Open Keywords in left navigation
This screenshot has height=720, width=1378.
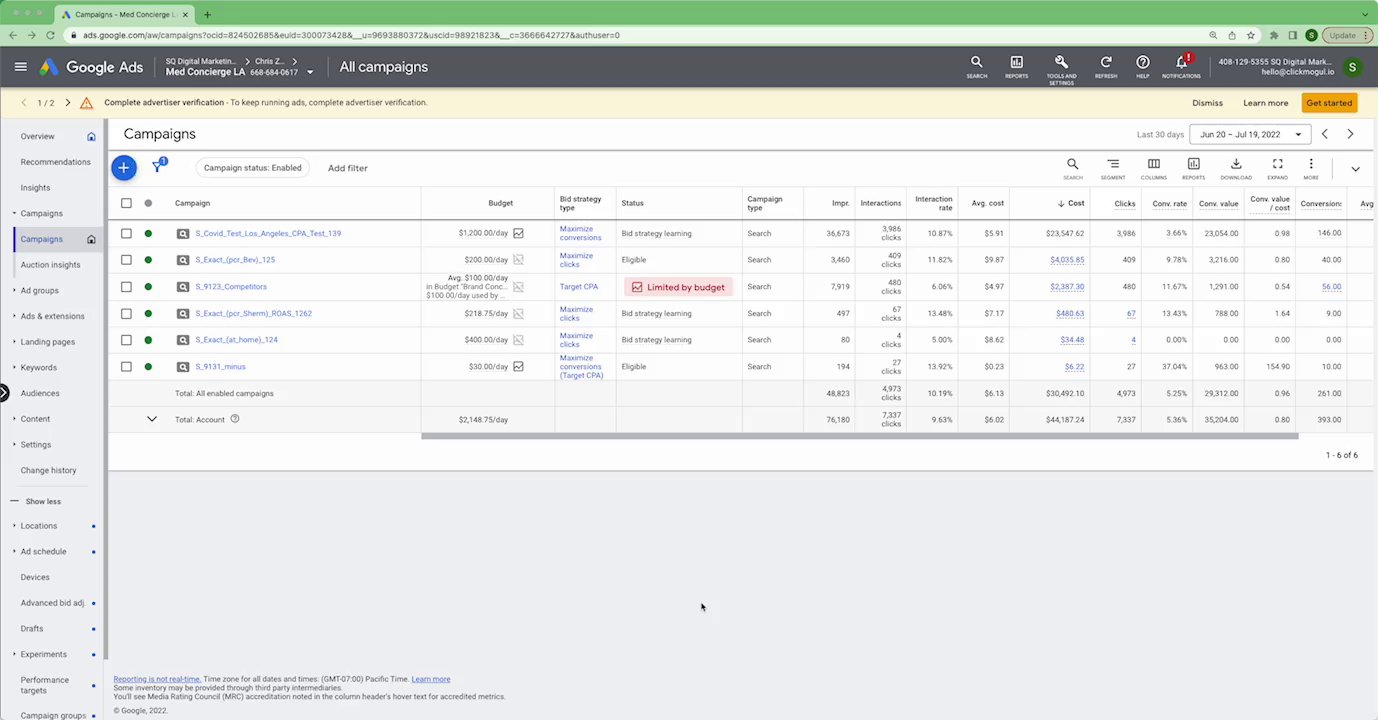pyautogui.click(x=39, y=367)
